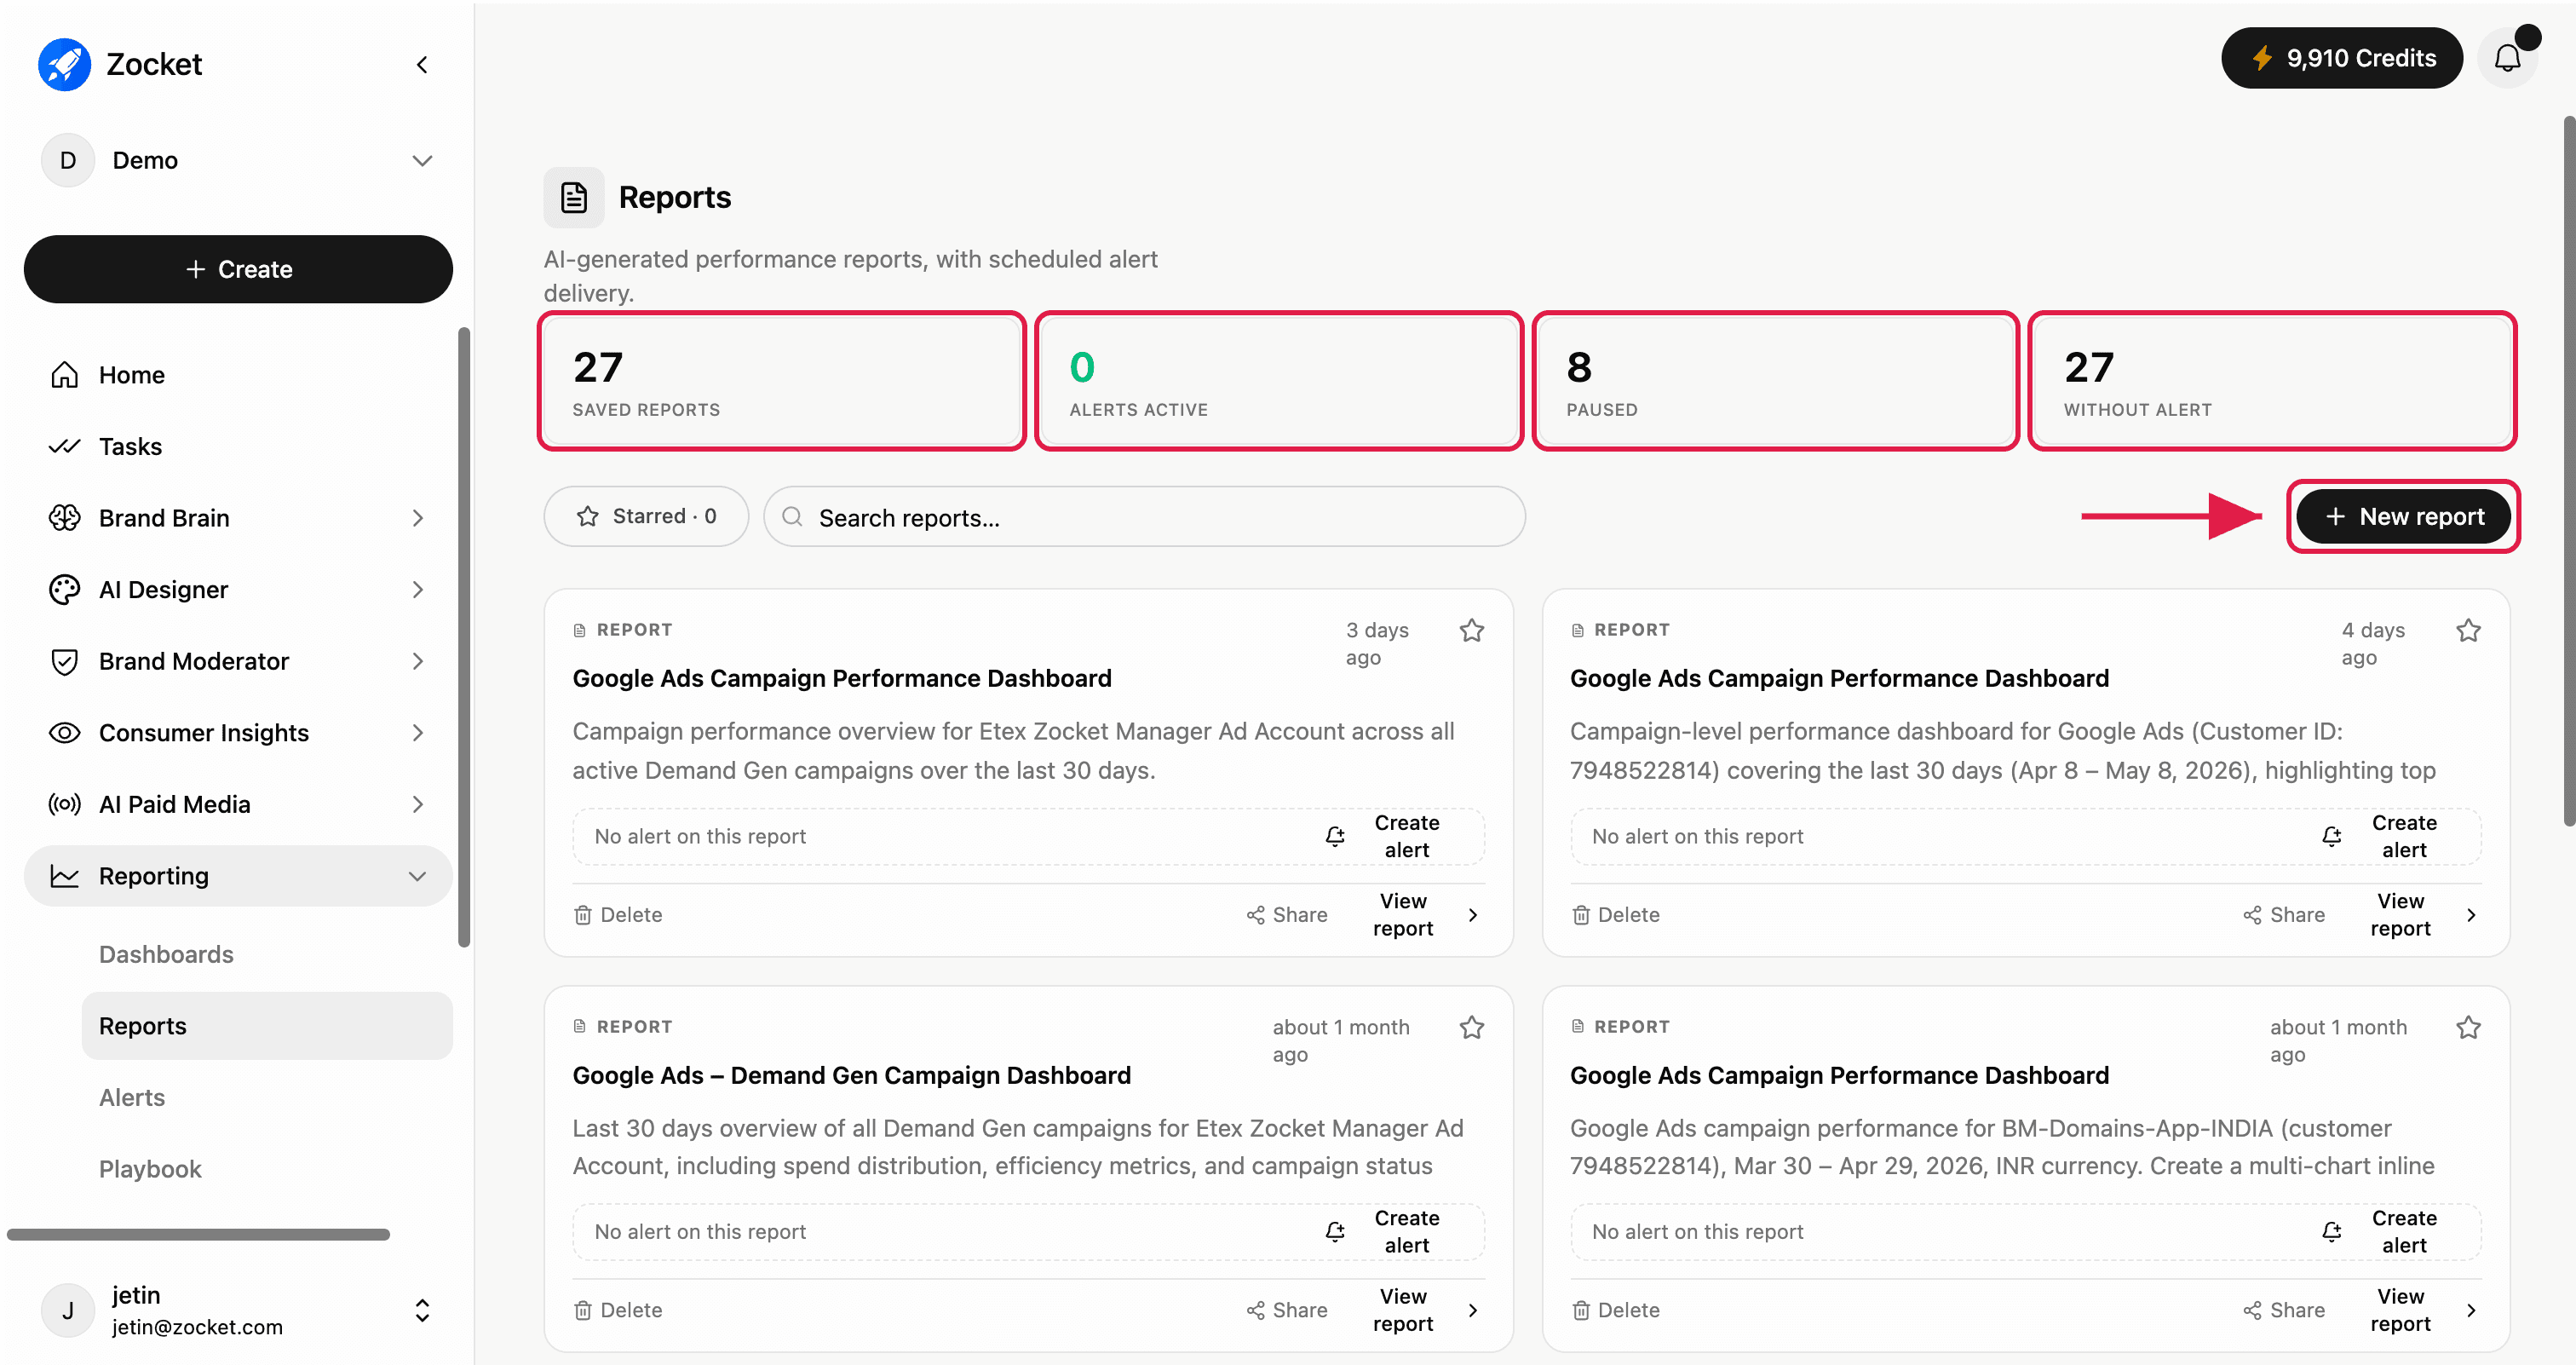The height and width of the screenshot is (1365, 2576).
Task: Click the Consumer Insights eye icon
Action: coord(65,733)
